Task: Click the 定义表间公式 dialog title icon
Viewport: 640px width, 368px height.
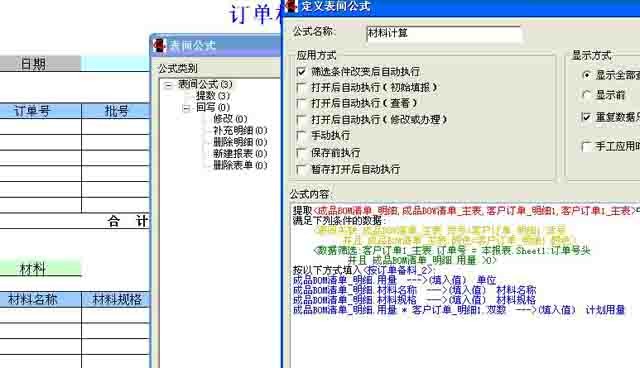Action: pyautogui.click(x=291, y=5)
